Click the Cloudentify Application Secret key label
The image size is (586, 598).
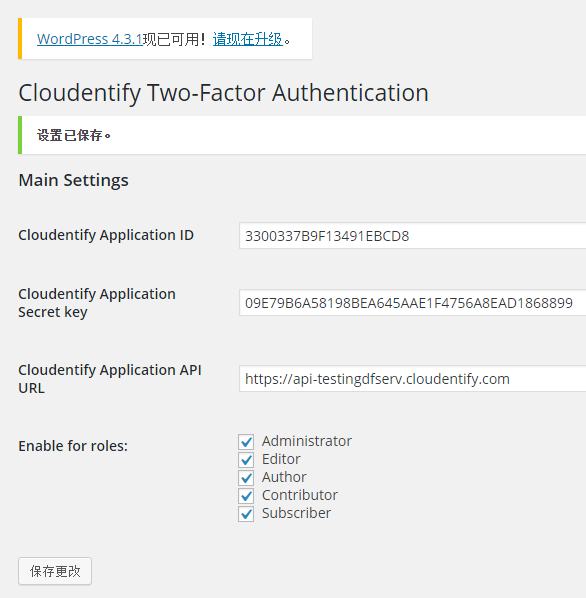97,303
